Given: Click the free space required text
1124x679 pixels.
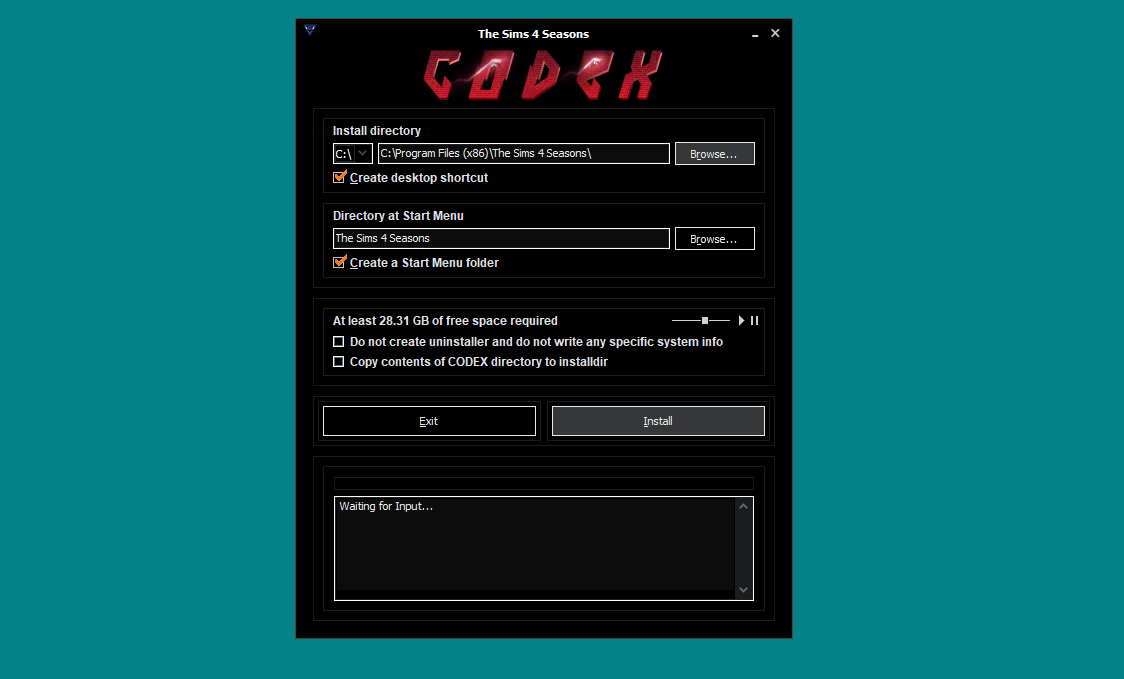Looking at the screenshot, I should coord(445,320).
